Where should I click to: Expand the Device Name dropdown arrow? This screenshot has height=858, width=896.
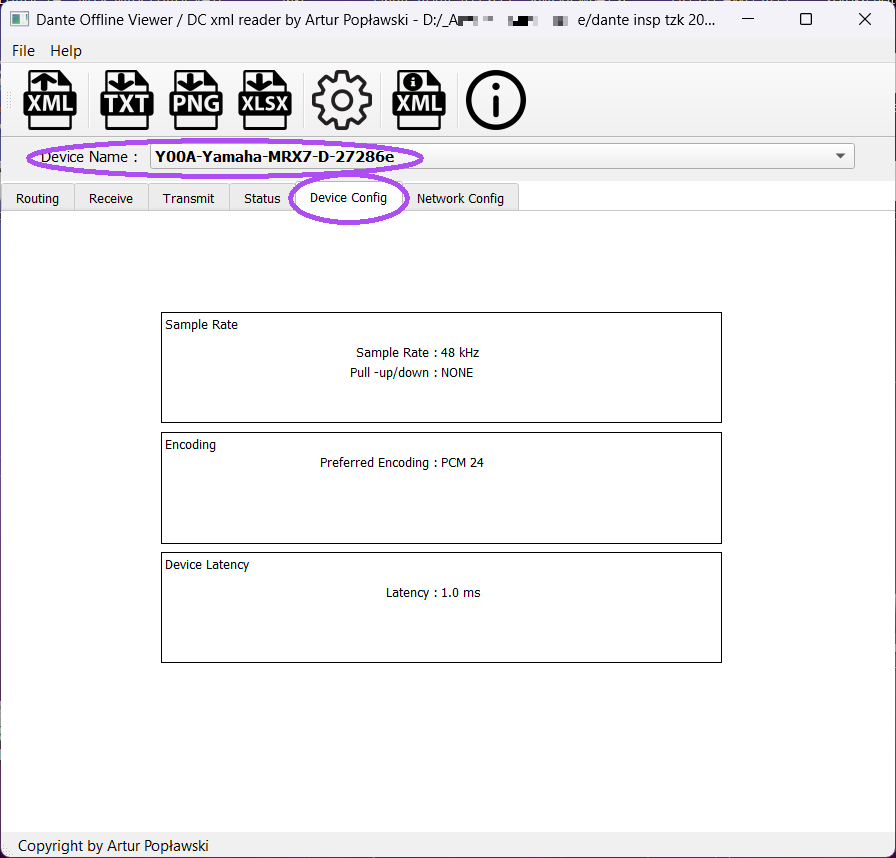[x=840, y=156]
